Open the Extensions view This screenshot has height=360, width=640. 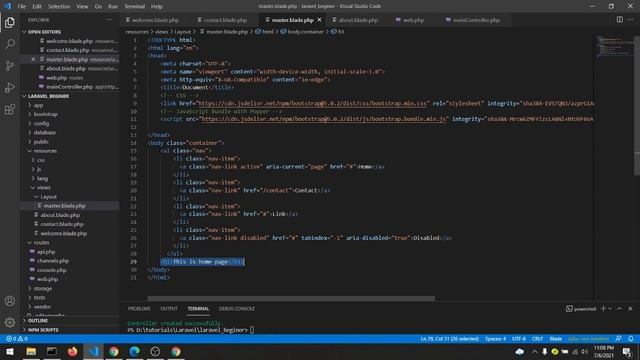(10, 109)
